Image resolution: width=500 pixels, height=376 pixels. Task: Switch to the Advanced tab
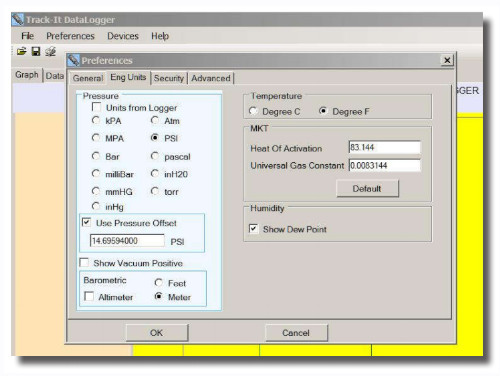pos(211,78)
